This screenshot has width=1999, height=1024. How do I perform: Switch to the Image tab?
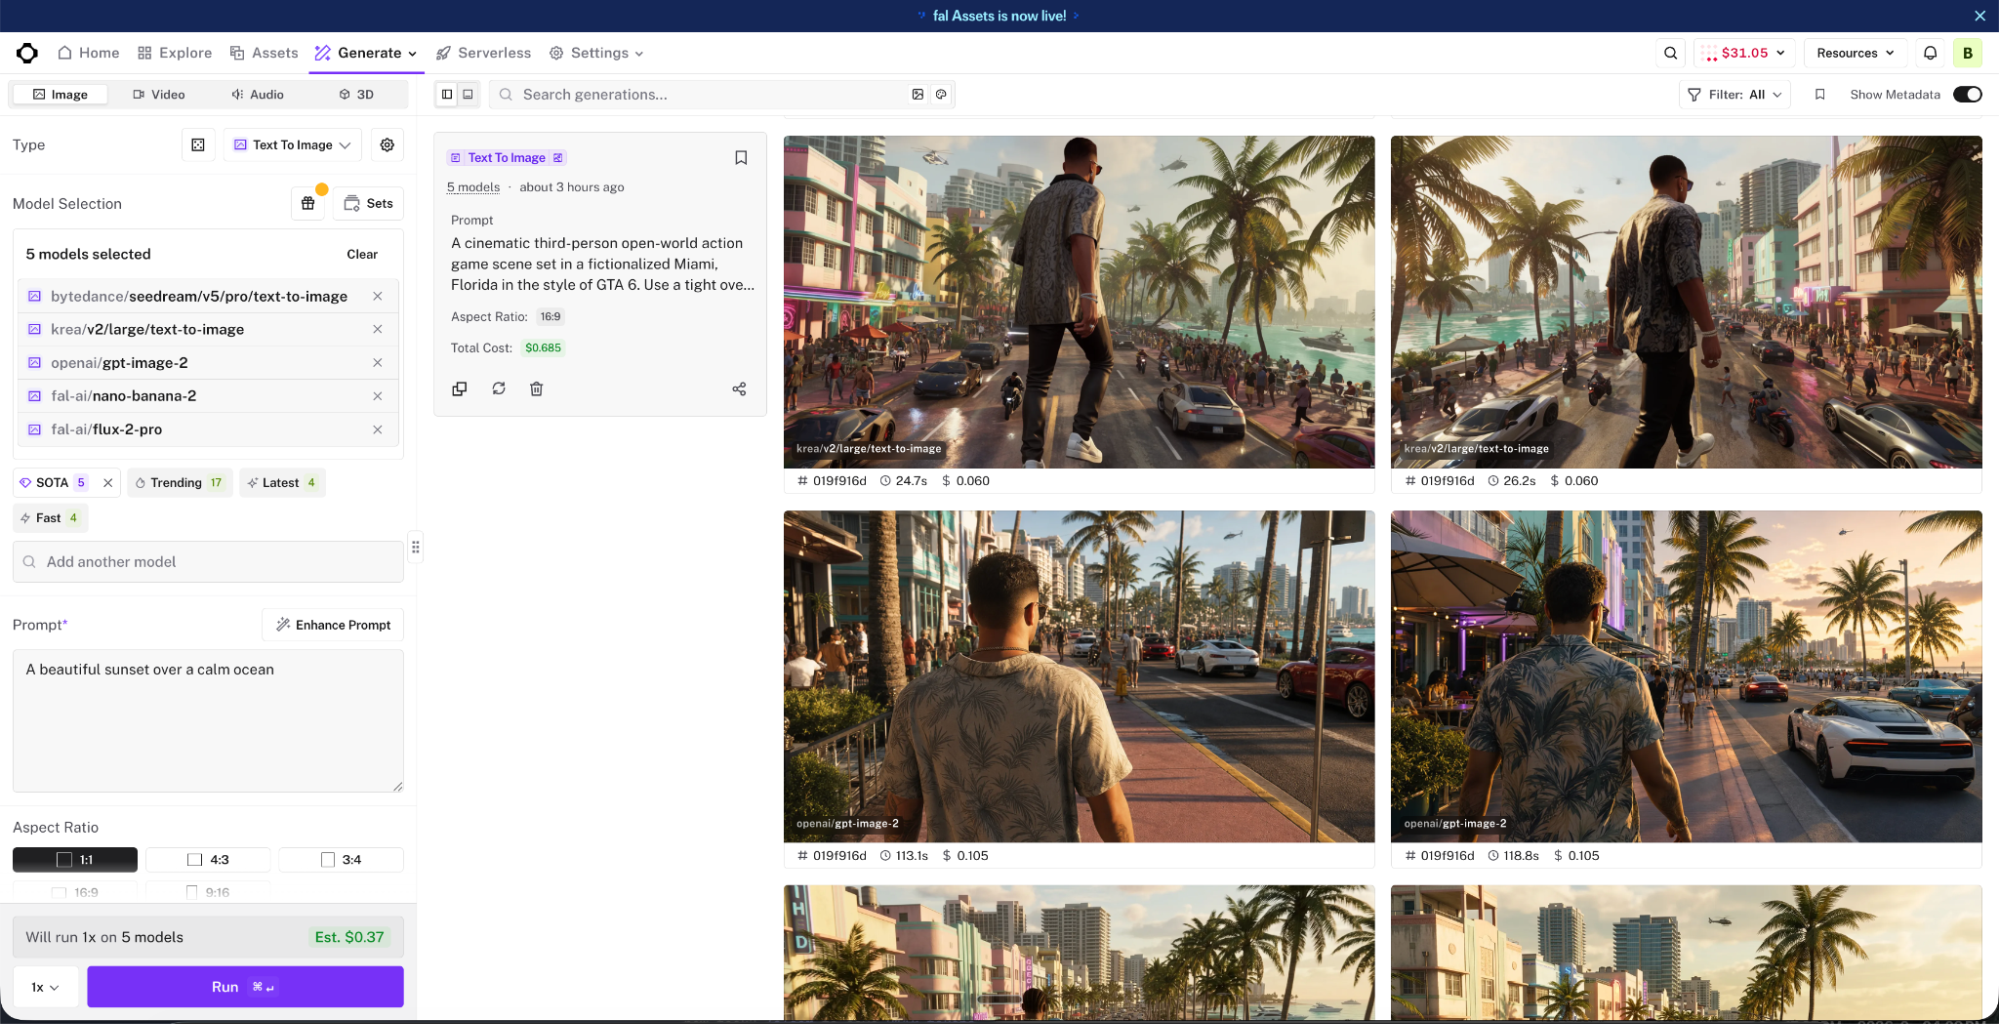[x=60, y=94]
